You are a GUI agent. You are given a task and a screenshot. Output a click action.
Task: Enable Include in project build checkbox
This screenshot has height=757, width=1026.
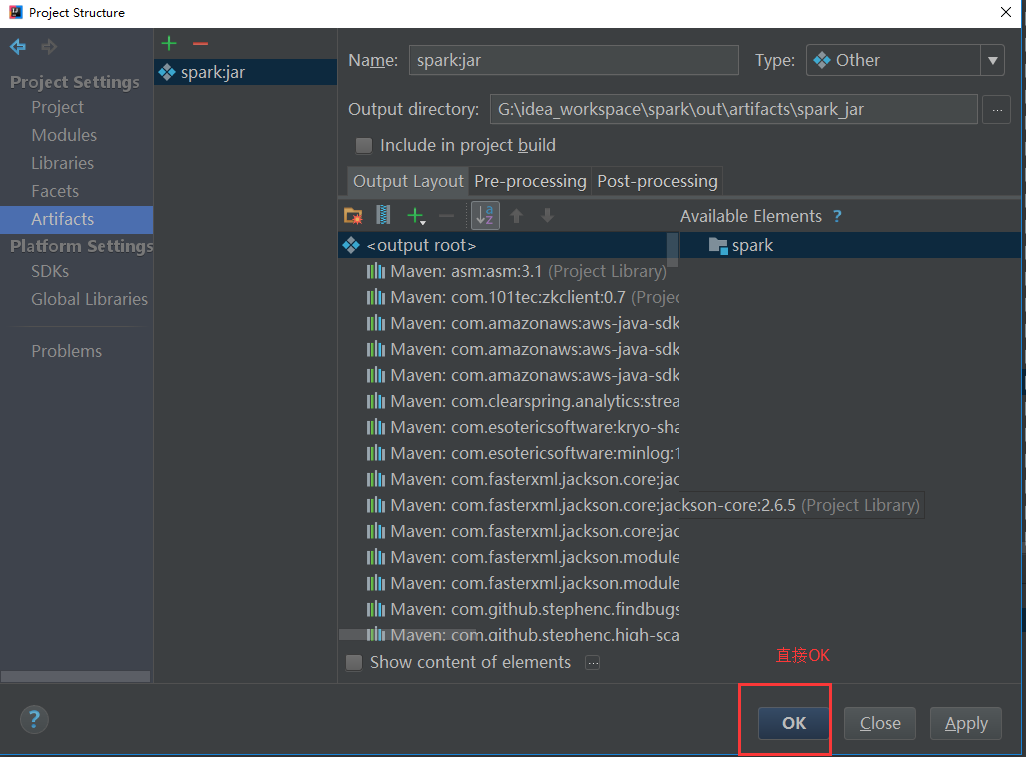(364, 145)
